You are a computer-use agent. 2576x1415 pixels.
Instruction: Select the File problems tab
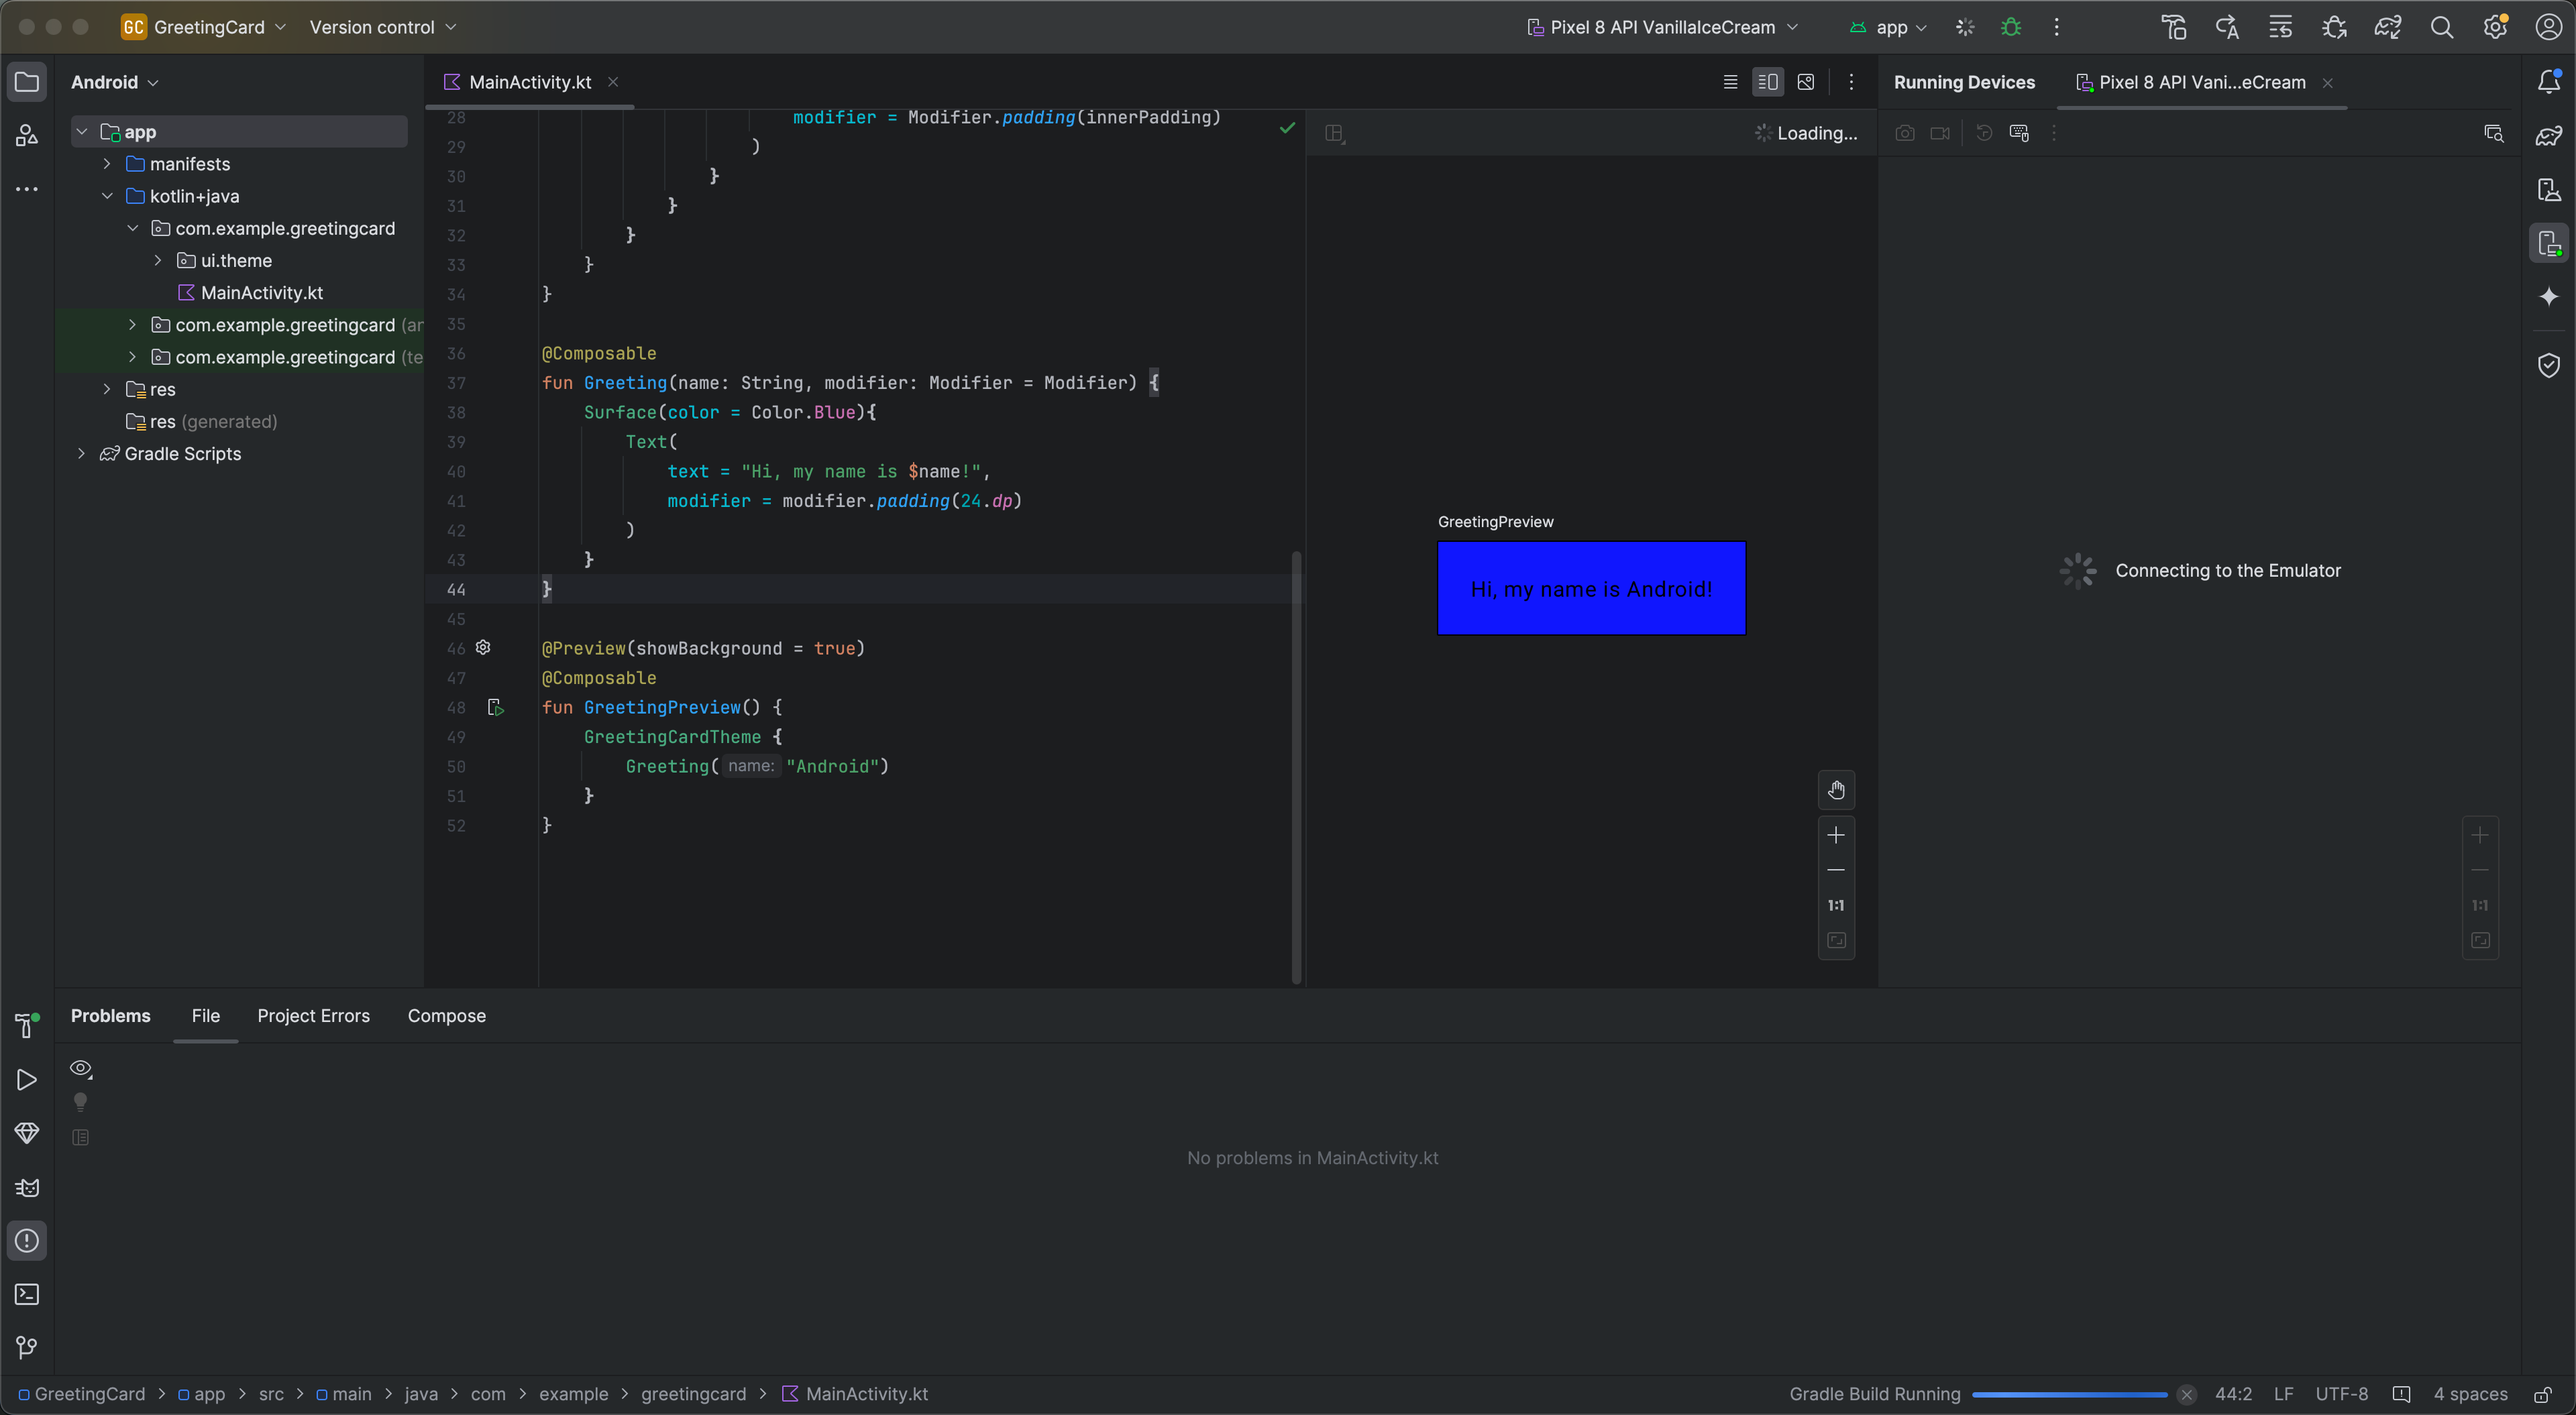[x=205, y=1016]
